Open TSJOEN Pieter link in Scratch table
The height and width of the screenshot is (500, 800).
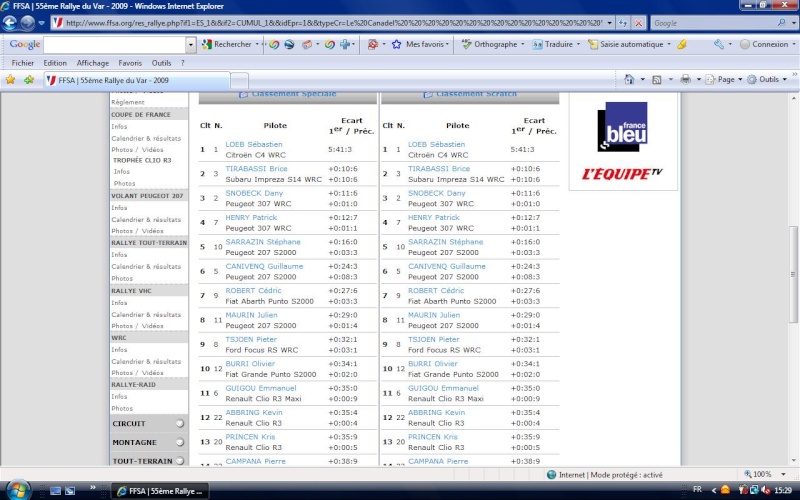click(434, 339)
